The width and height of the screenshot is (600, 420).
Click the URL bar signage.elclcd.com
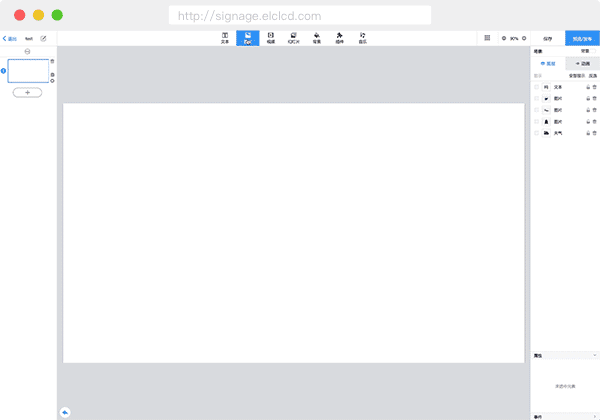300,16
